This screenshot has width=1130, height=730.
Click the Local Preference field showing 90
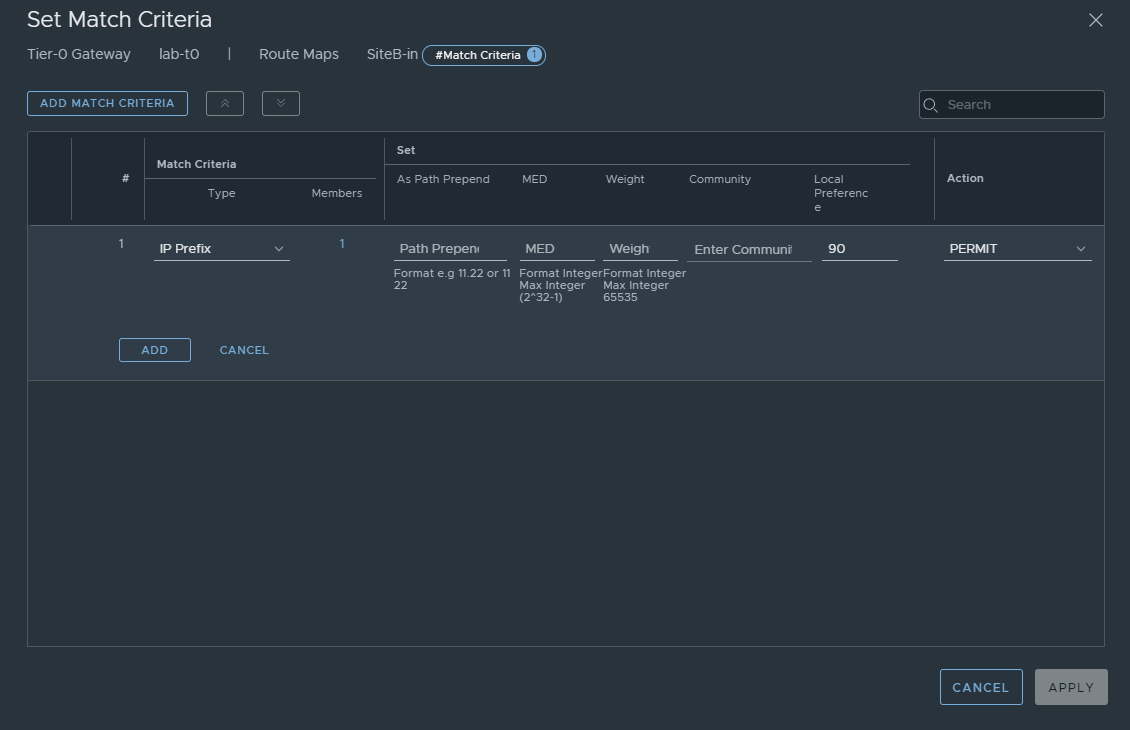click(x=860, y=249)
